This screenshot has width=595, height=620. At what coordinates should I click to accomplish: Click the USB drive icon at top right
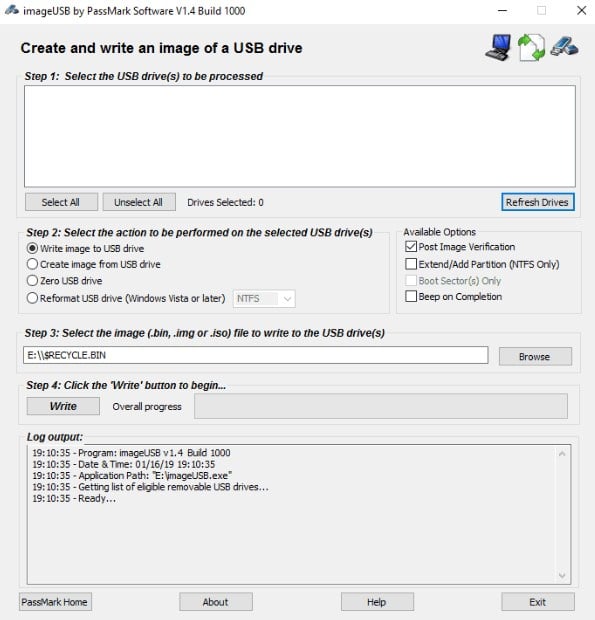565,46
